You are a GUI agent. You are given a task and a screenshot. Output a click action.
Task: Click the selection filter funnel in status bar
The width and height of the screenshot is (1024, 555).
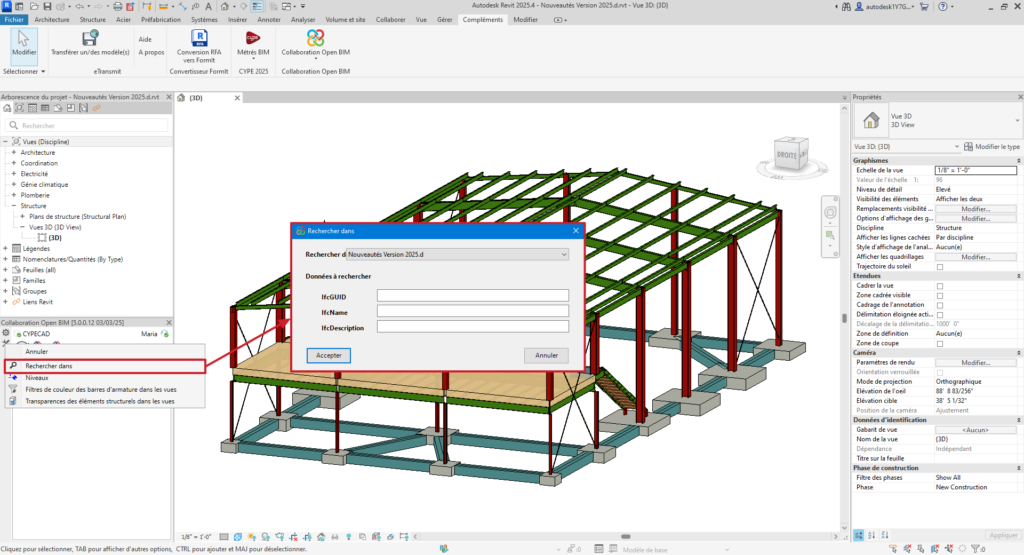point(976,549)
